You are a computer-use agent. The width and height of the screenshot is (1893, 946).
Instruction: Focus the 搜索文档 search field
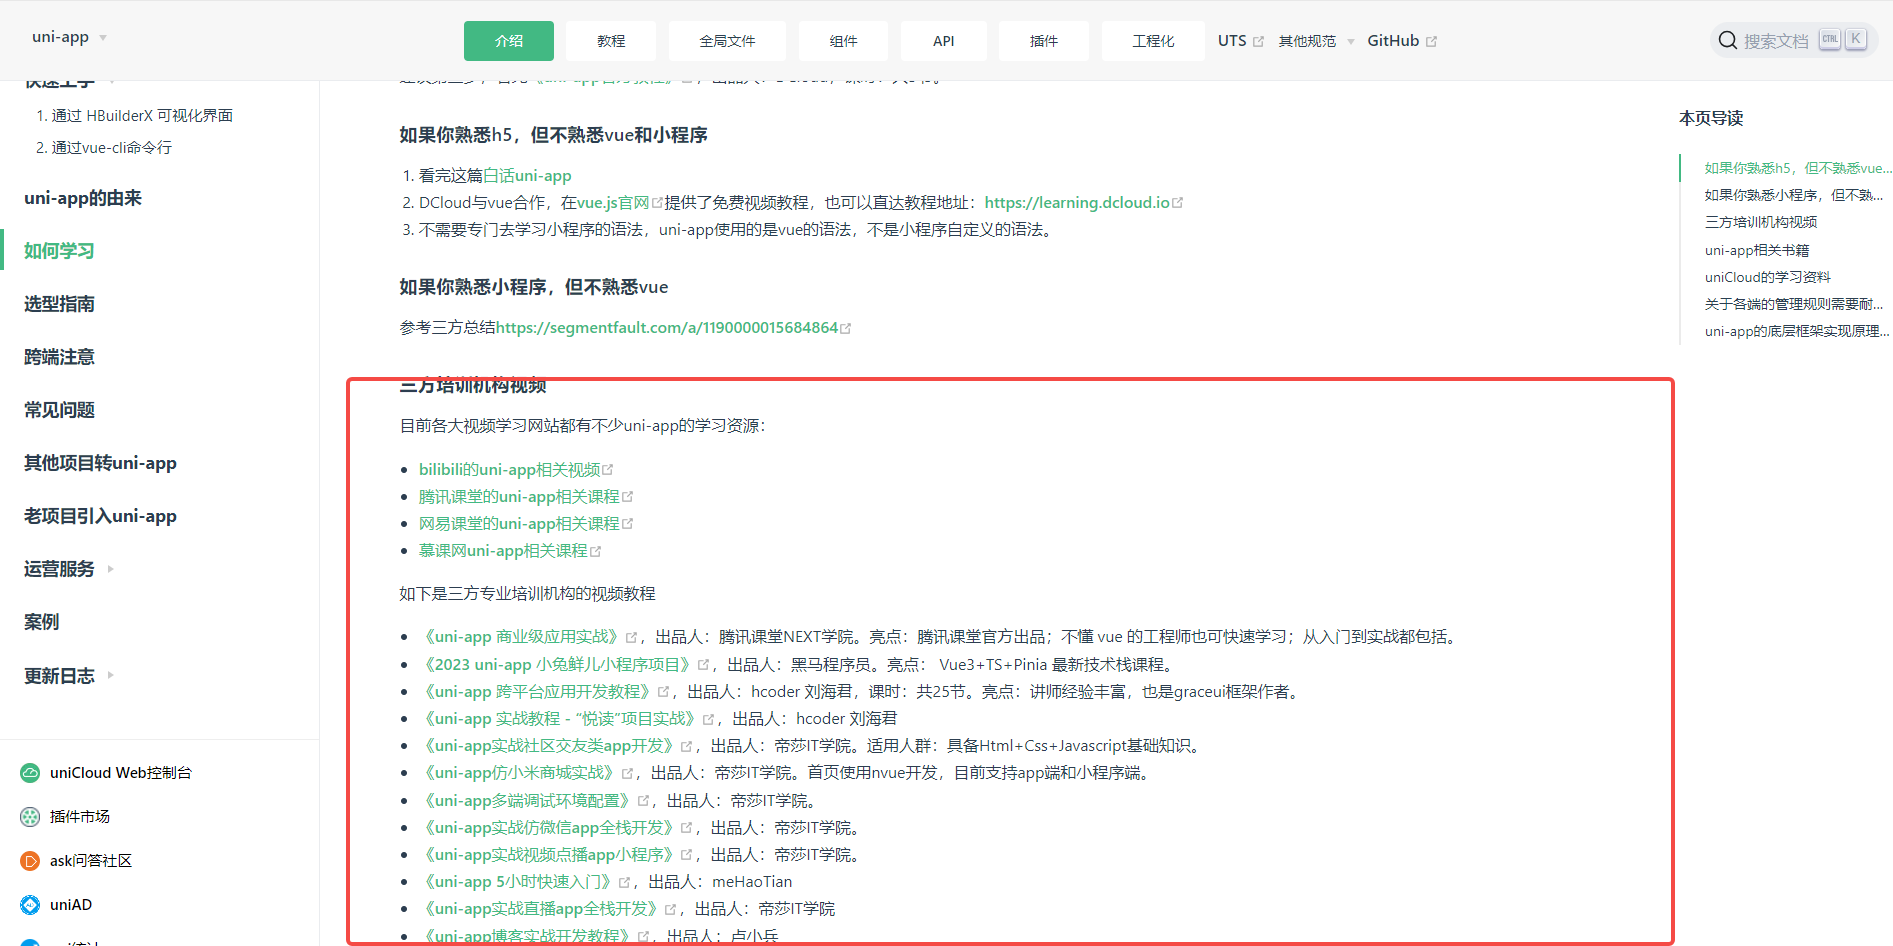click(1794, 41)
